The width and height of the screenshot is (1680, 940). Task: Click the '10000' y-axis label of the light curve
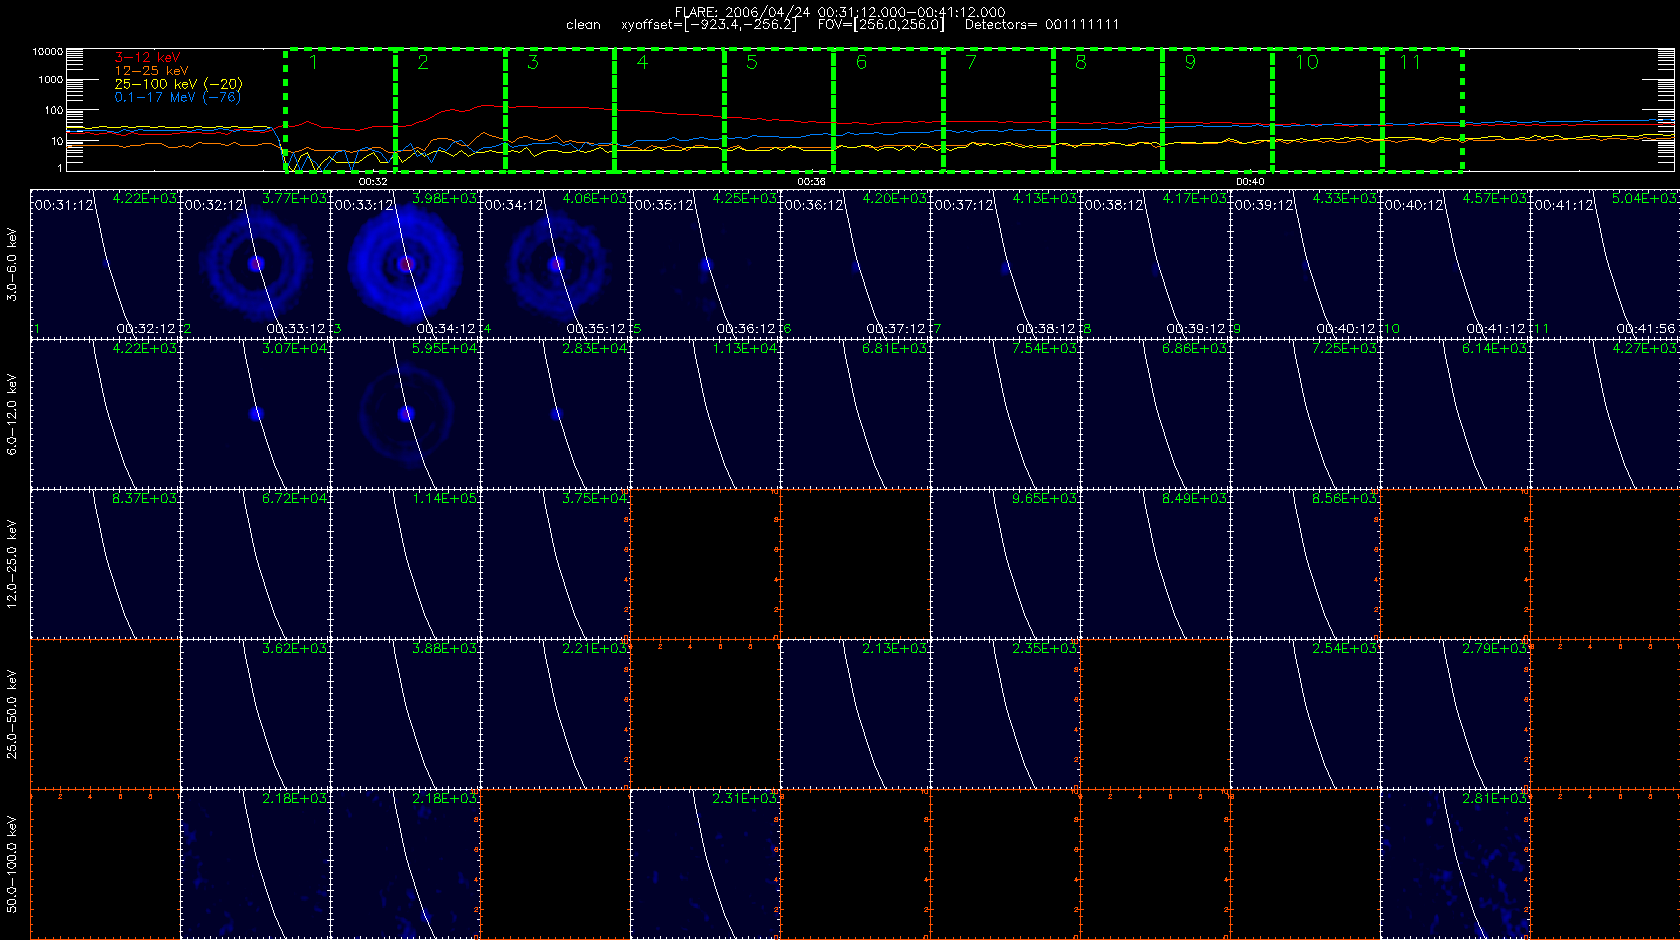[48, 51]
